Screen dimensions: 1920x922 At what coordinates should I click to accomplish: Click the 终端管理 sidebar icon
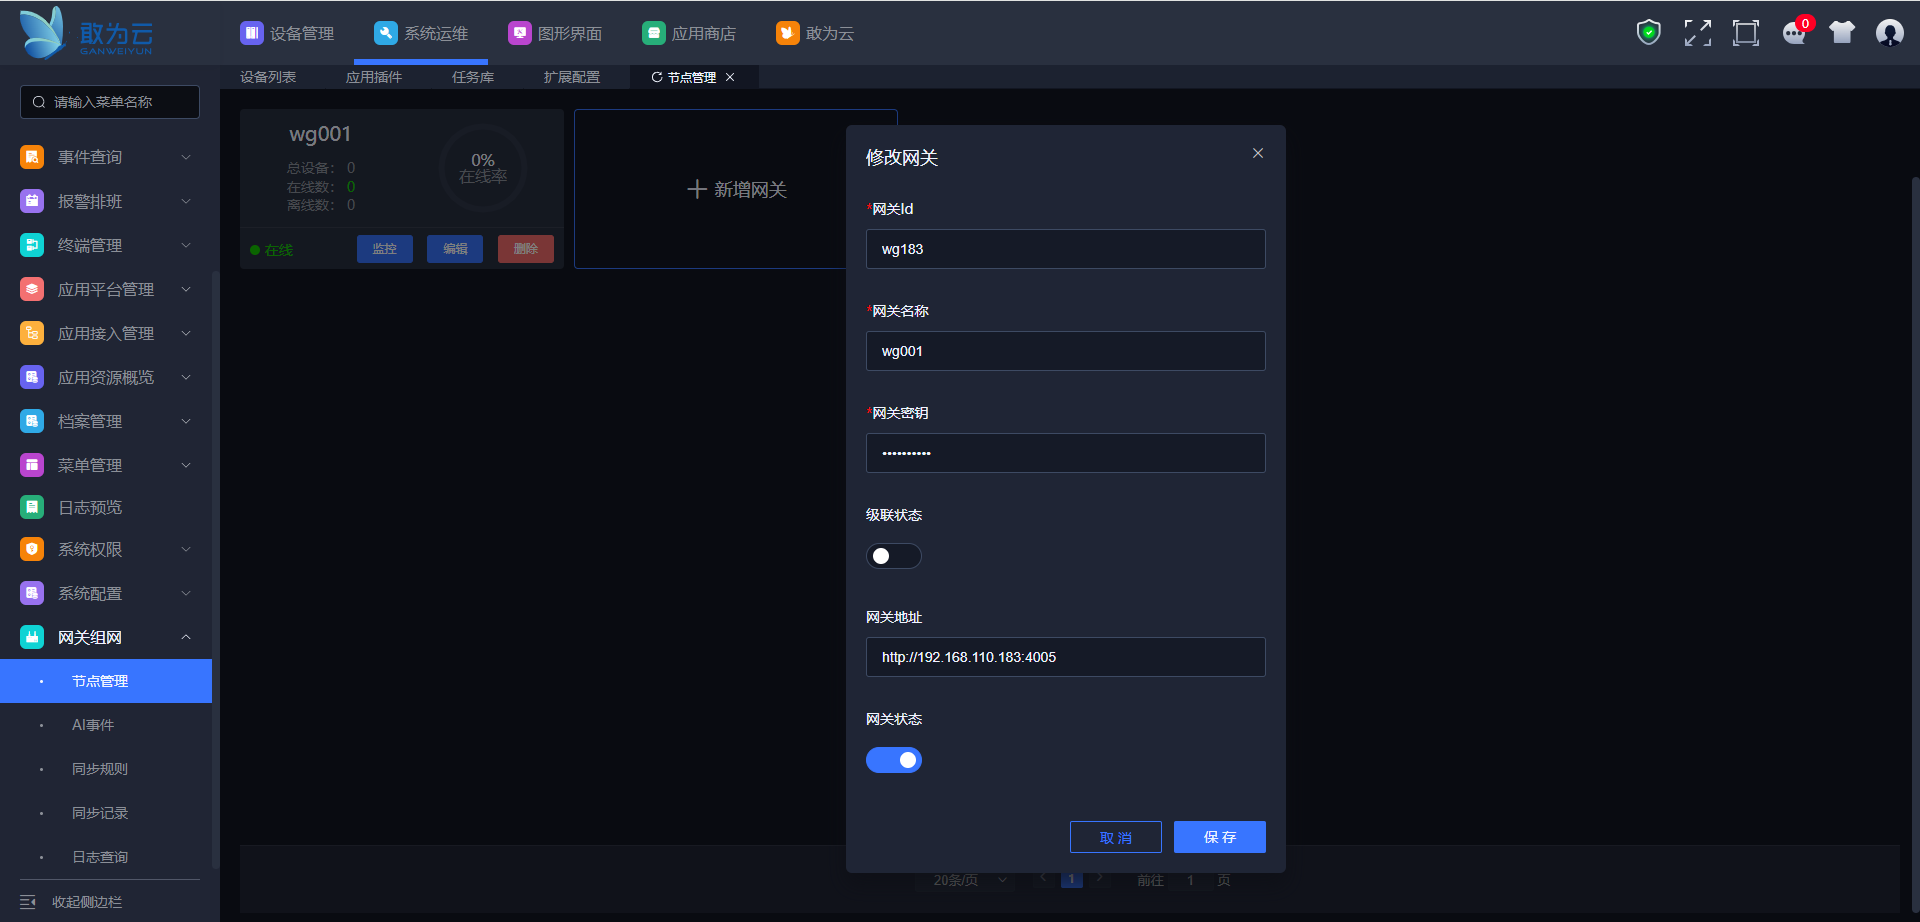(32, 245)
